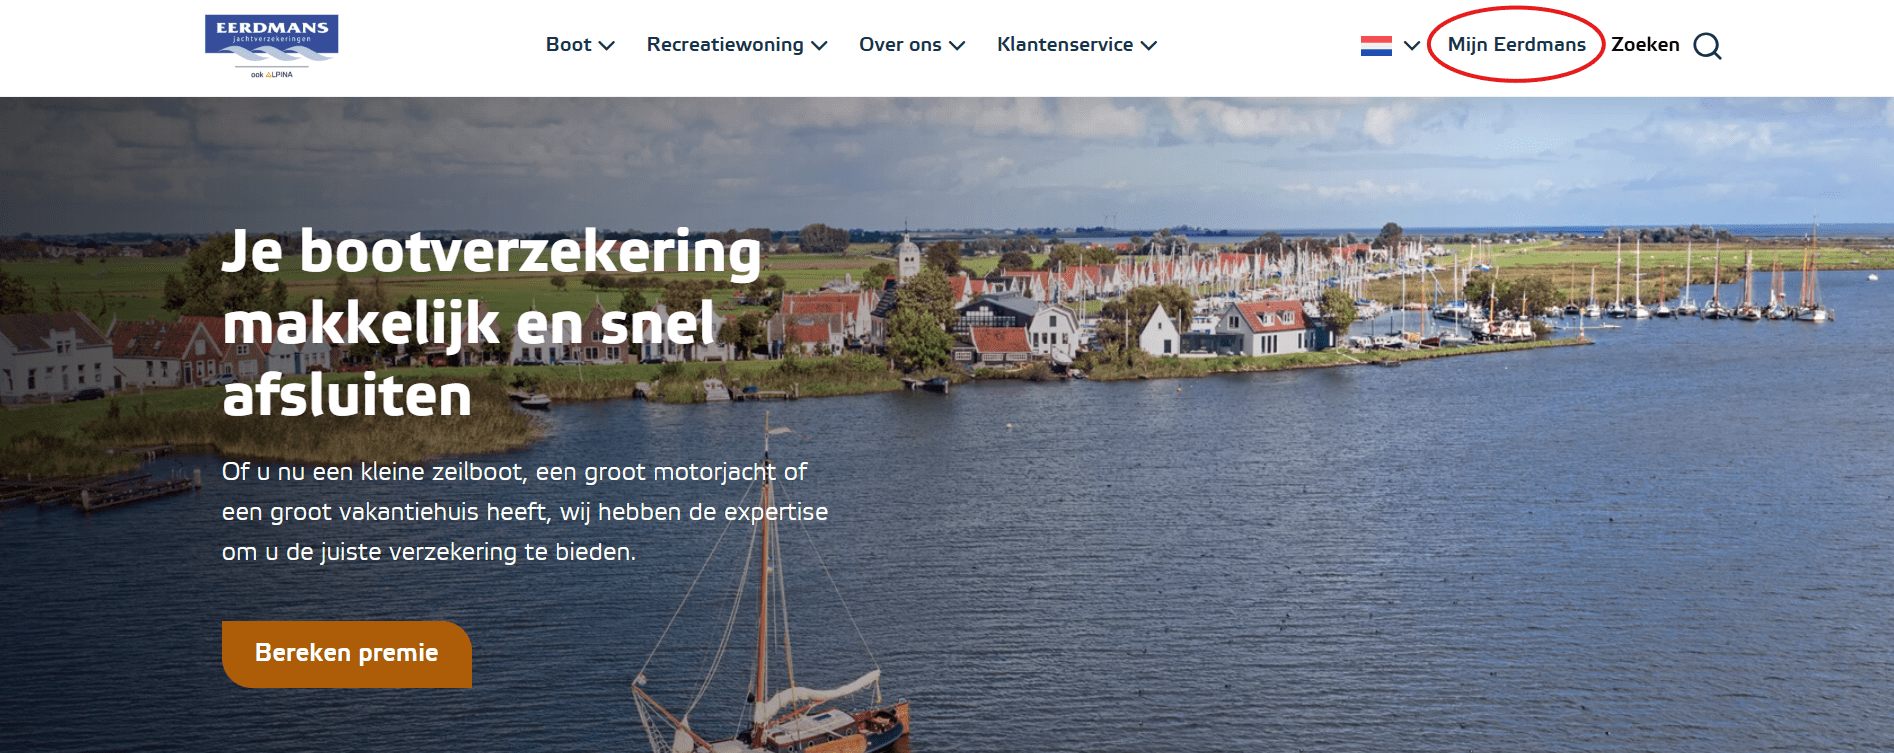Screen dimensions: 1894x753
Task: Click the Bereken premie button
Action: [346, 654]
